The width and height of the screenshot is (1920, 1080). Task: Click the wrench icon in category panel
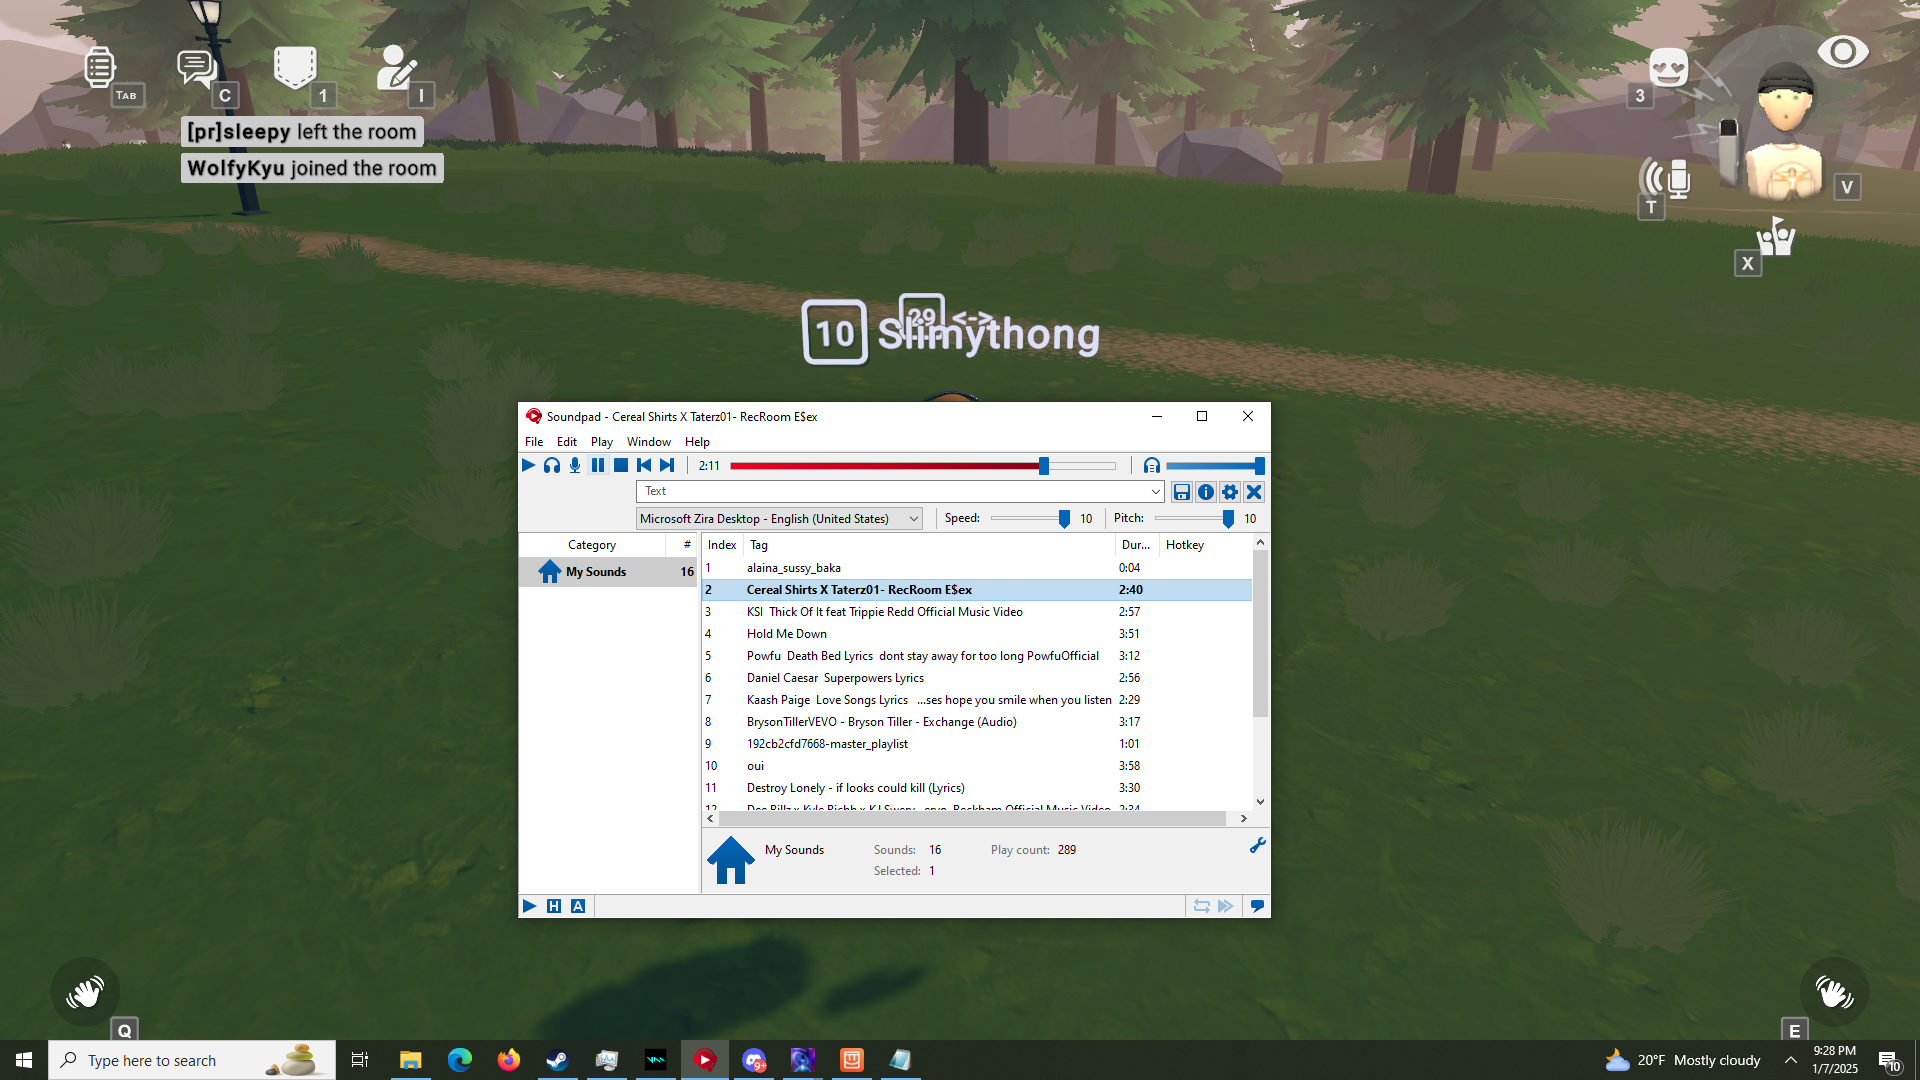pos(1257,846)
